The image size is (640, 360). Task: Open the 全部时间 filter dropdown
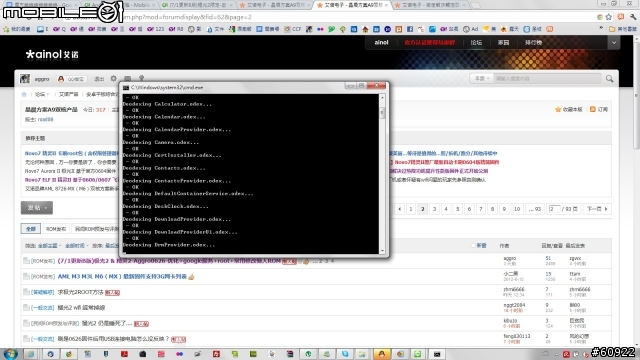(x=76, y=246)
